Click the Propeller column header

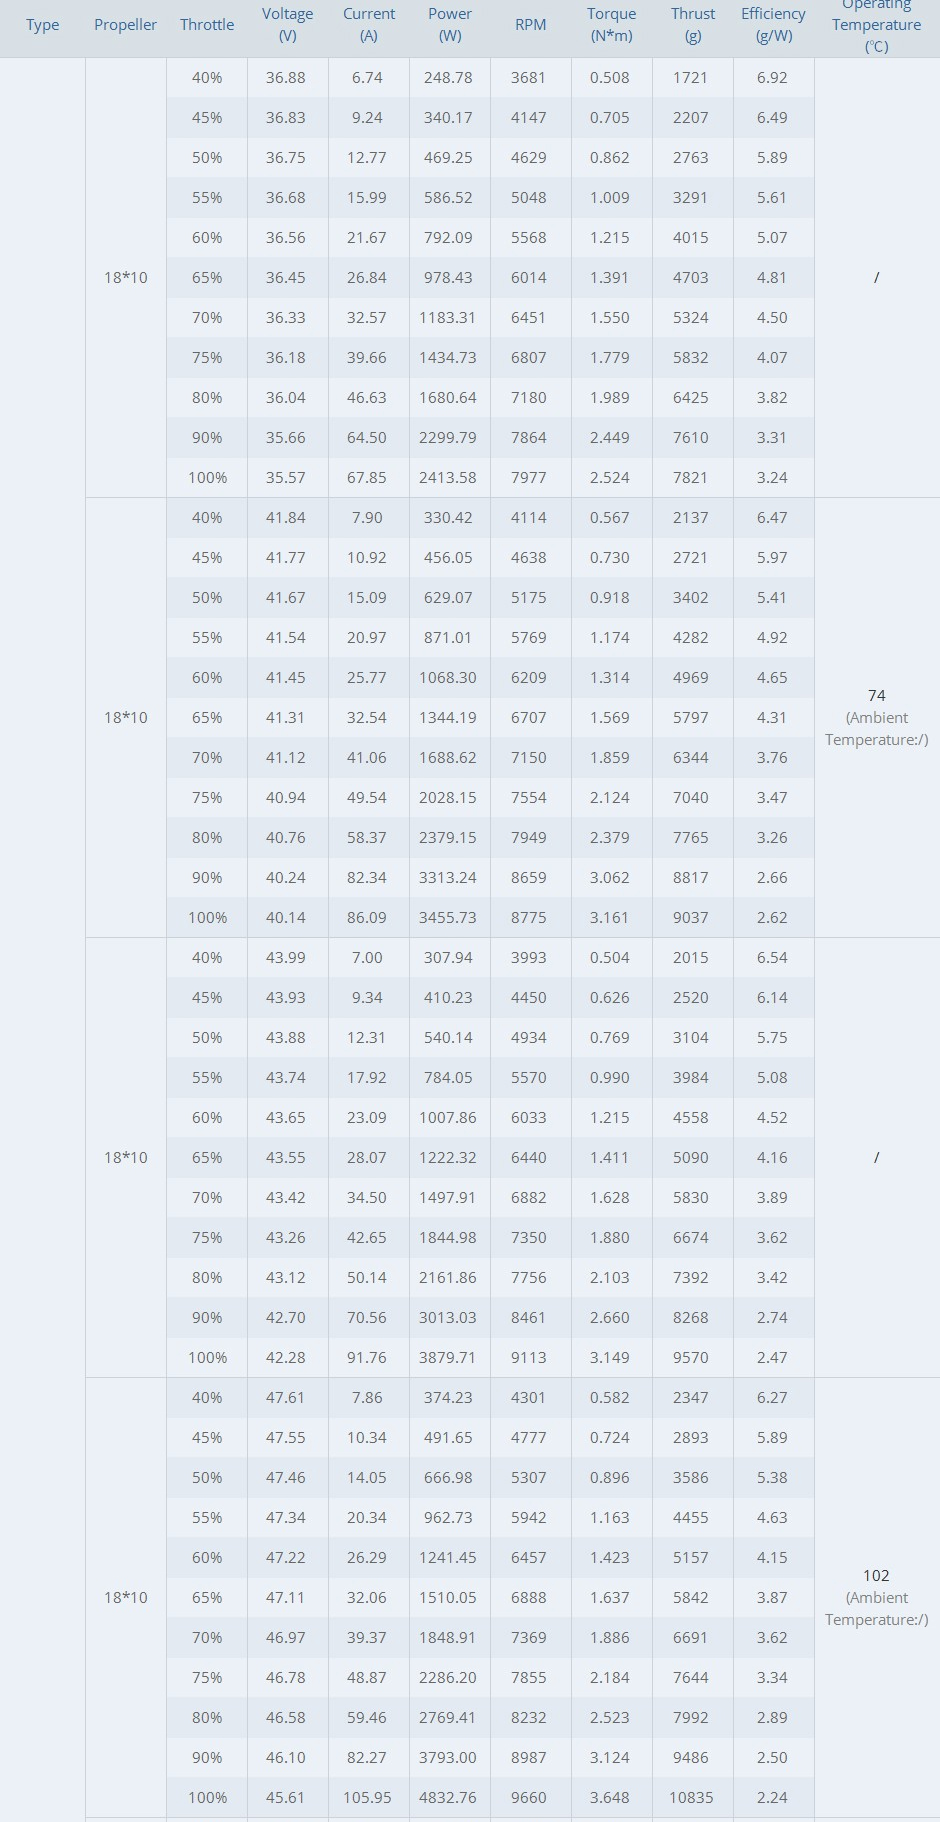(126, 25)
